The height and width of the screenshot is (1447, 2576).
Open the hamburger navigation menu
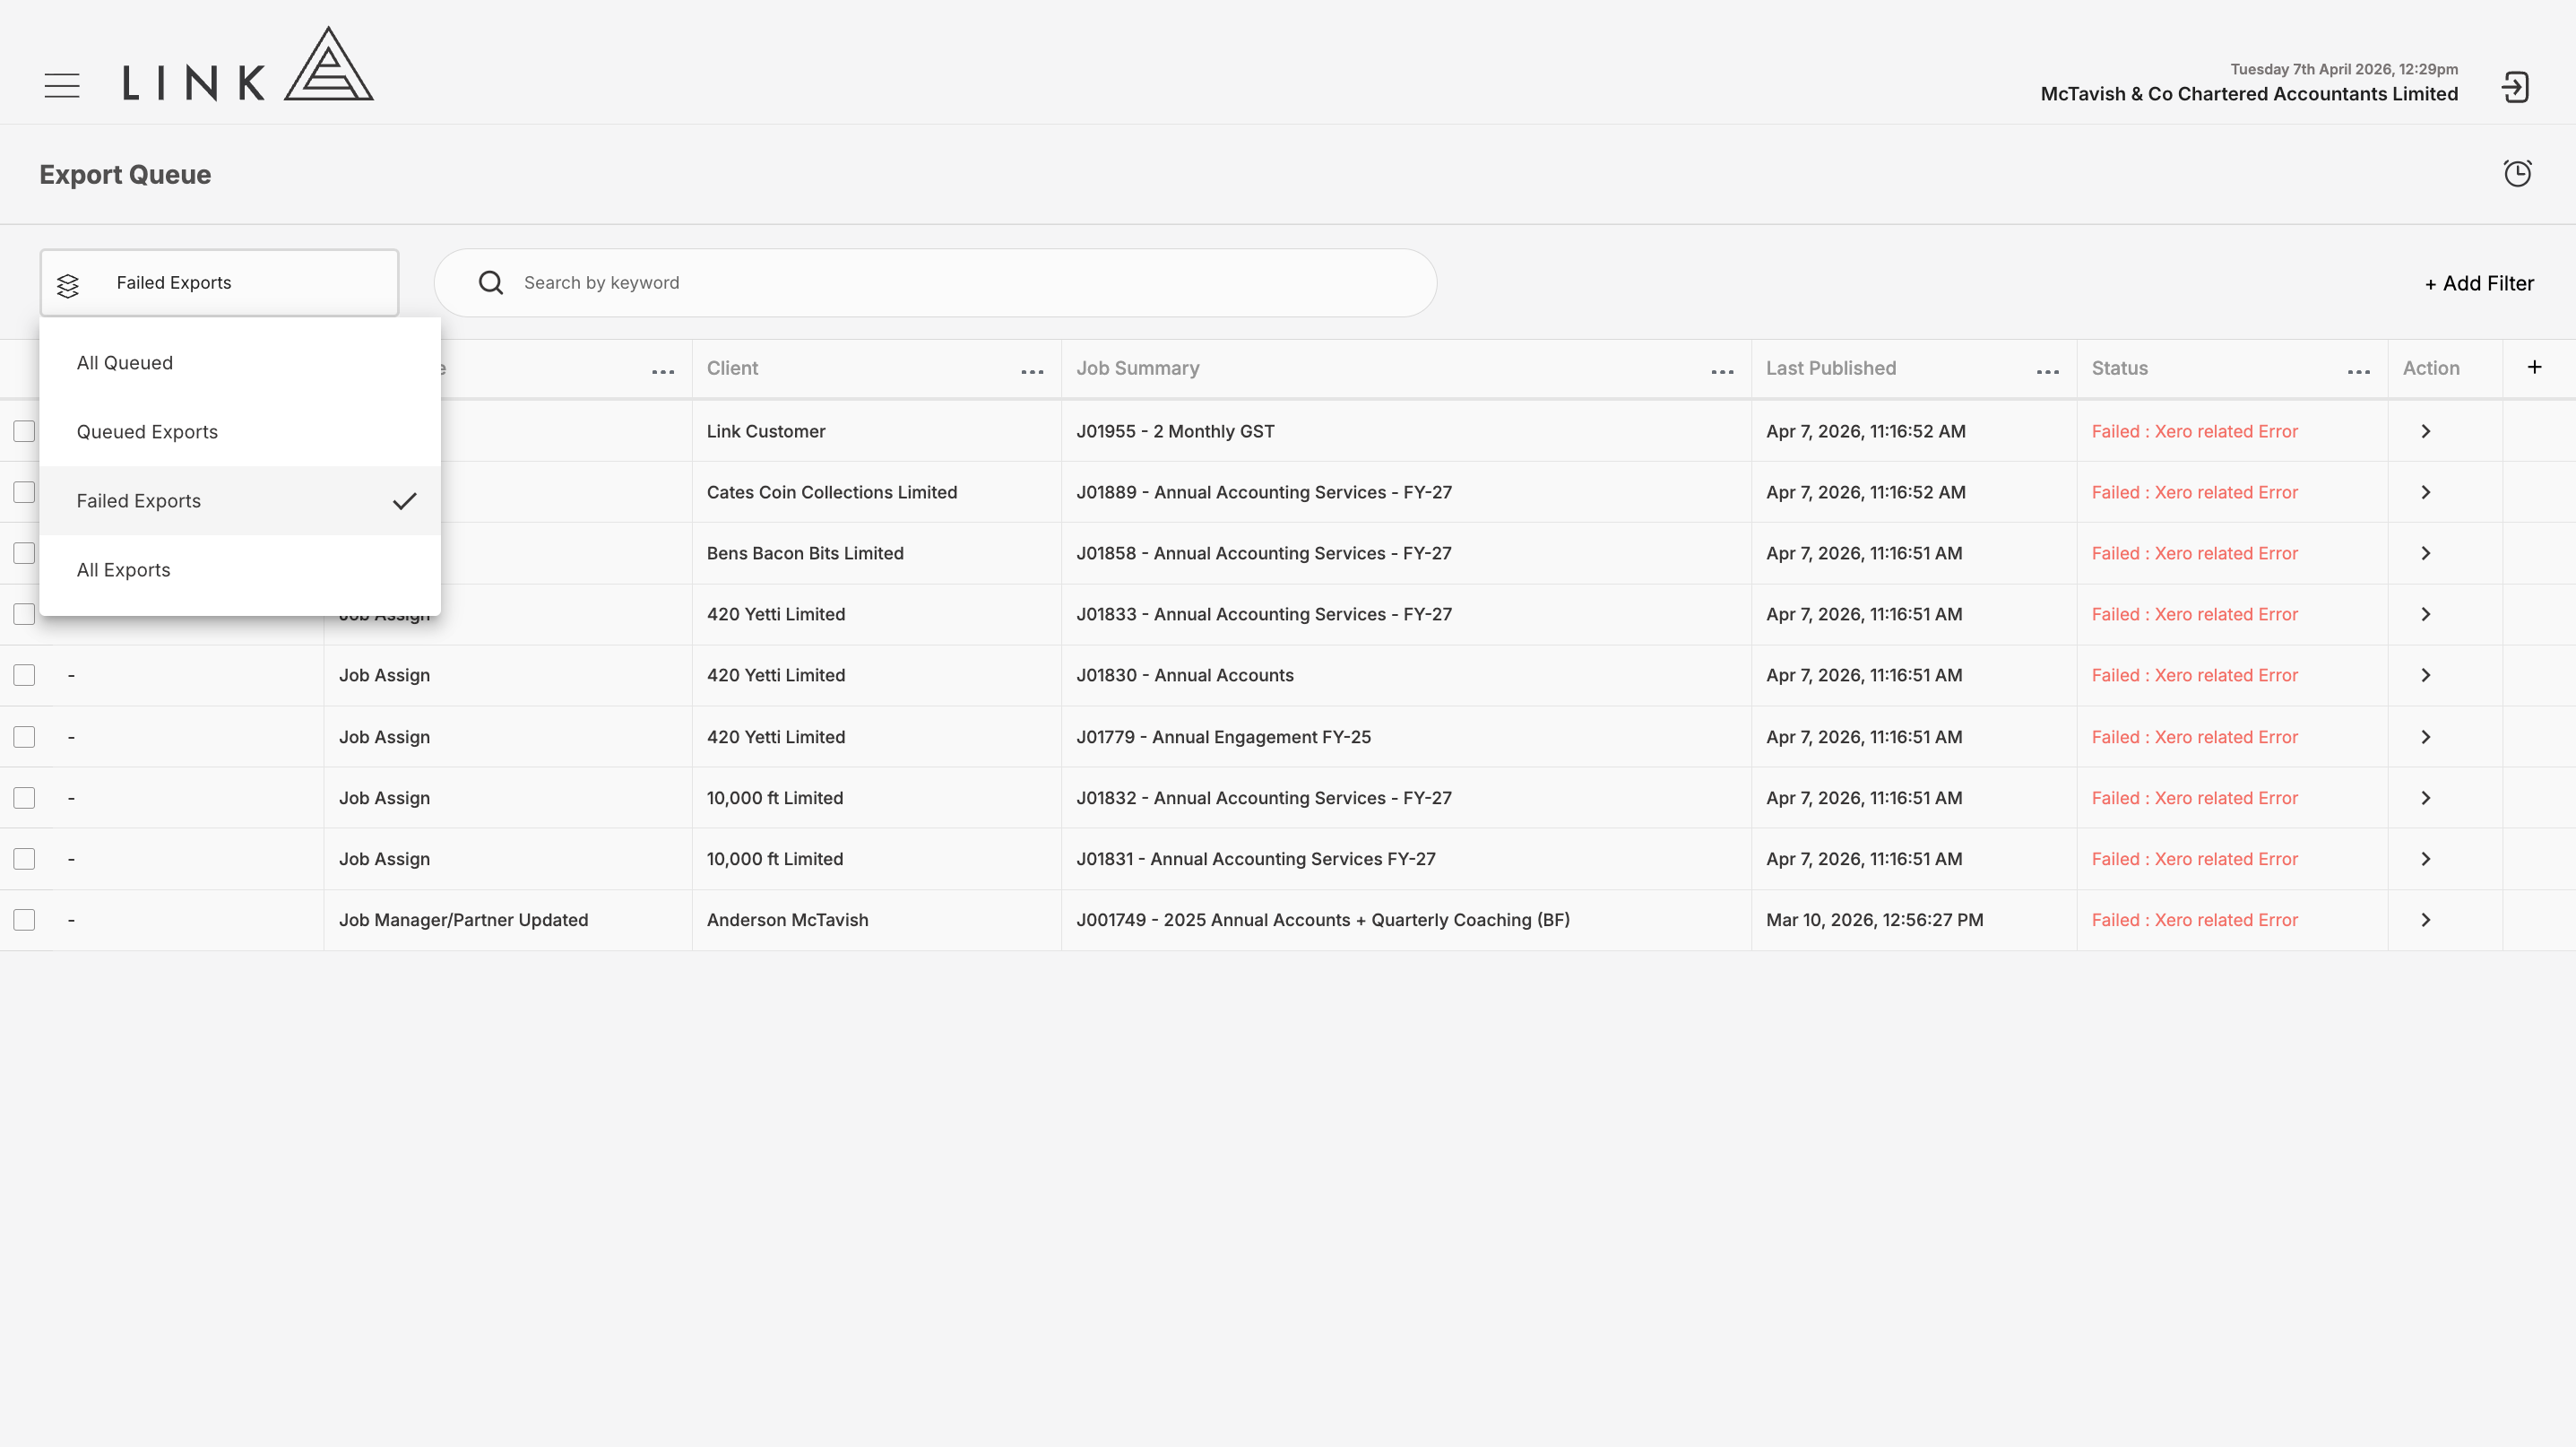coord(62,86)
